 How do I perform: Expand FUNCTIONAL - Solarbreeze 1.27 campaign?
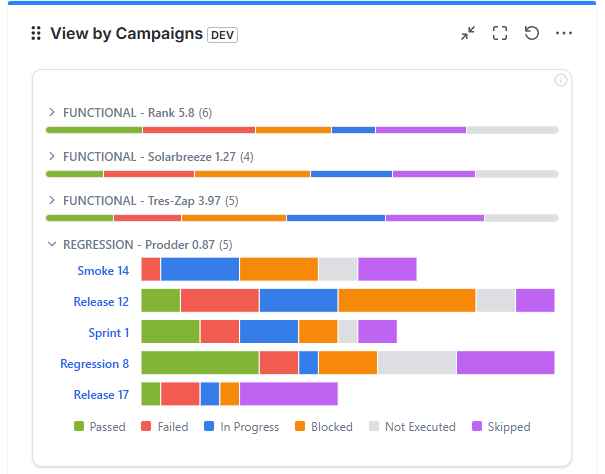point(52,156)
